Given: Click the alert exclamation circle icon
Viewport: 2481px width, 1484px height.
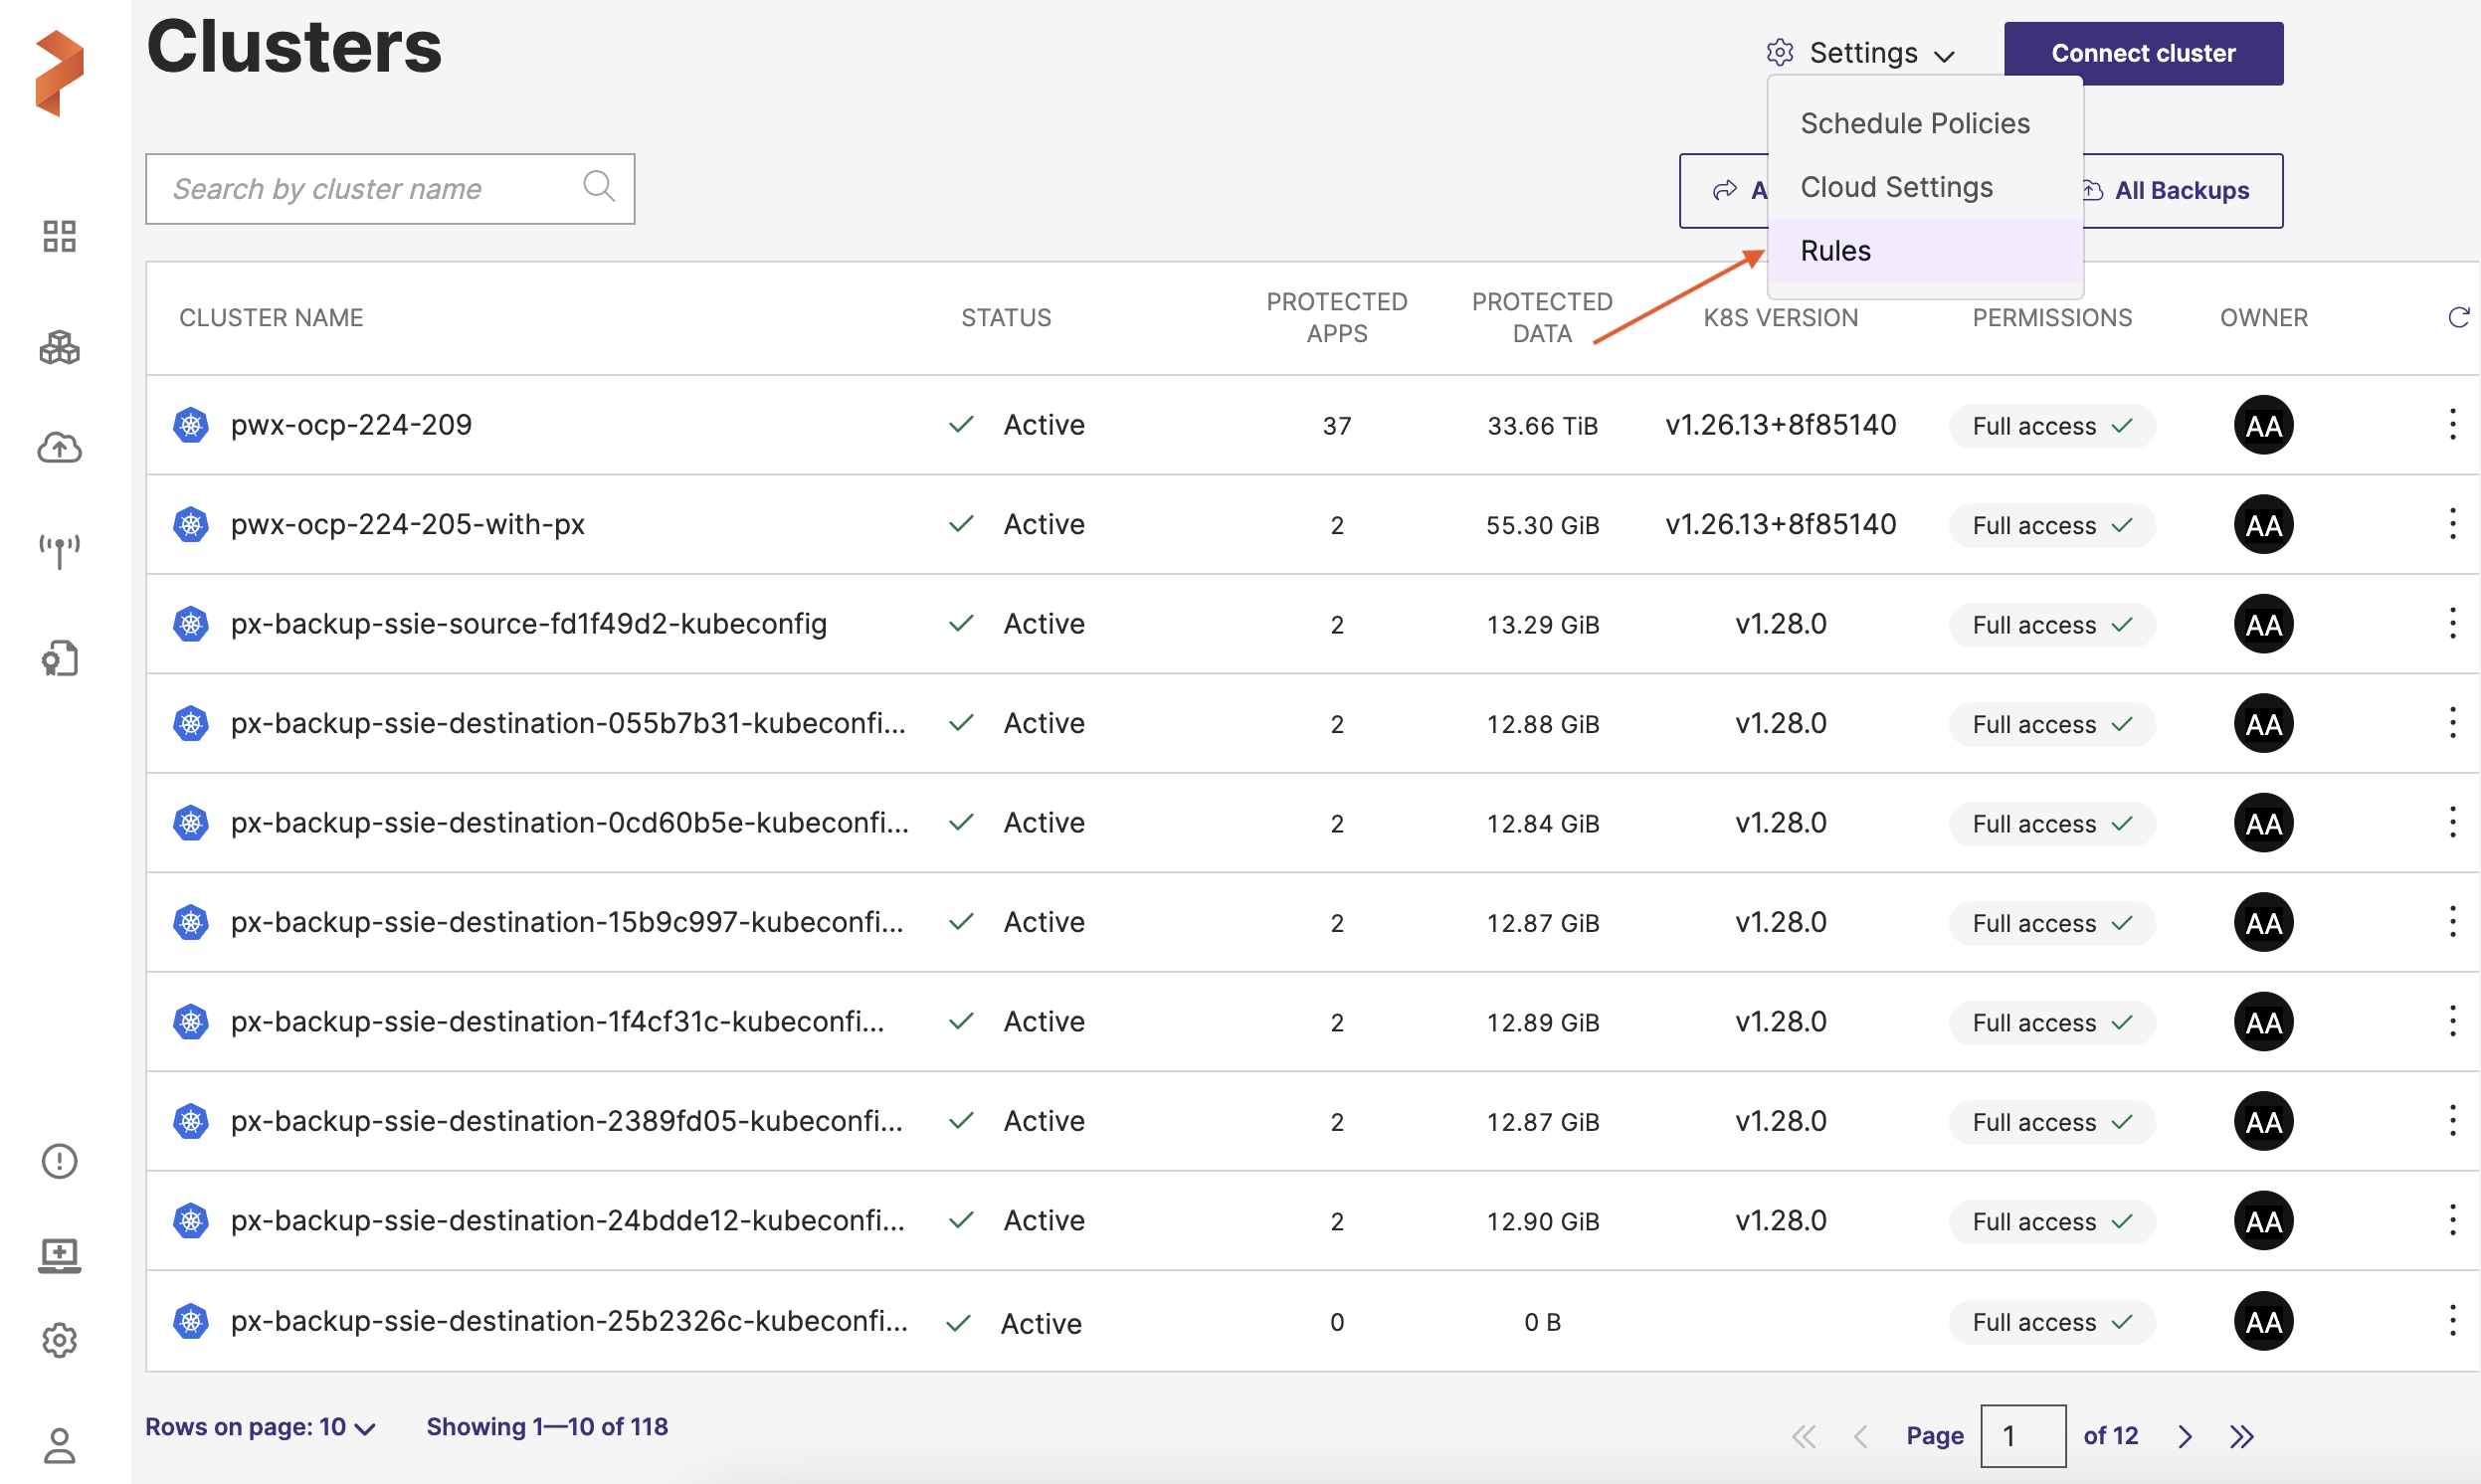Looking at the screenshot, I should coord(59,1161).
